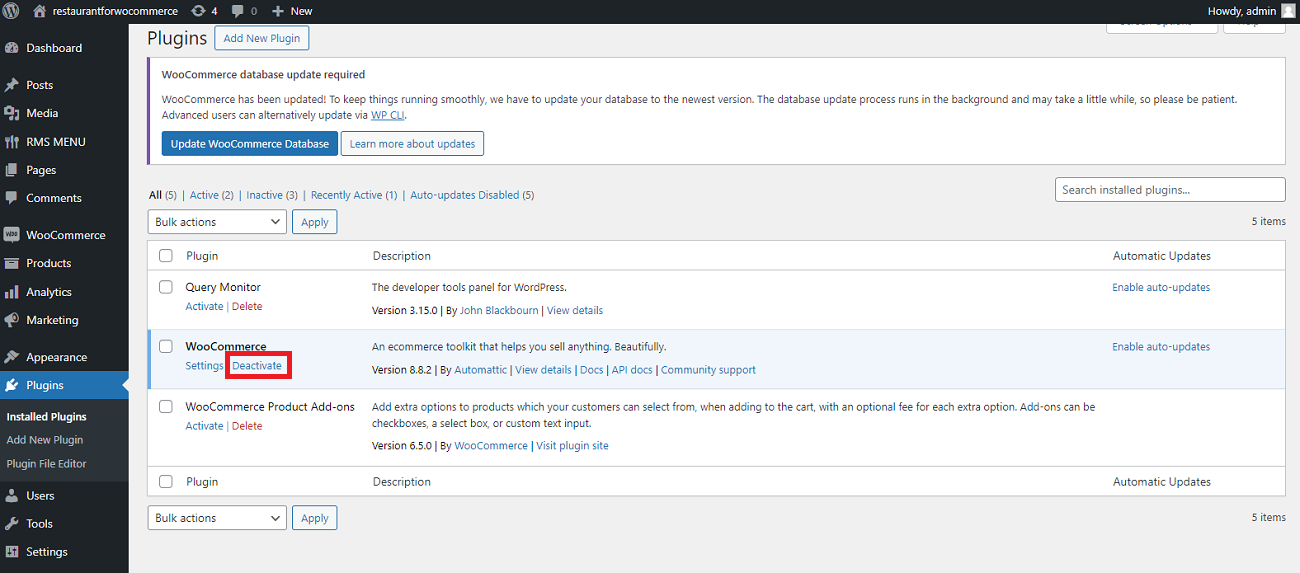Open View details for Query Monitor
The height and width of the screenshot is (573, 1300).
(x=575, y=310)
